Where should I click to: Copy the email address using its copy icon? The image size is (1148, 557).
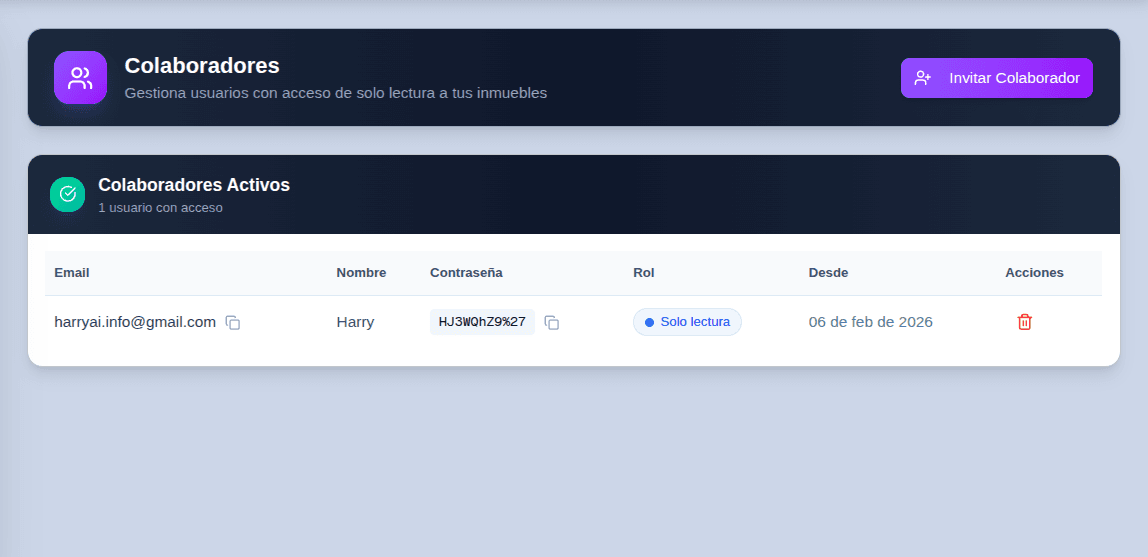[233, 323]
